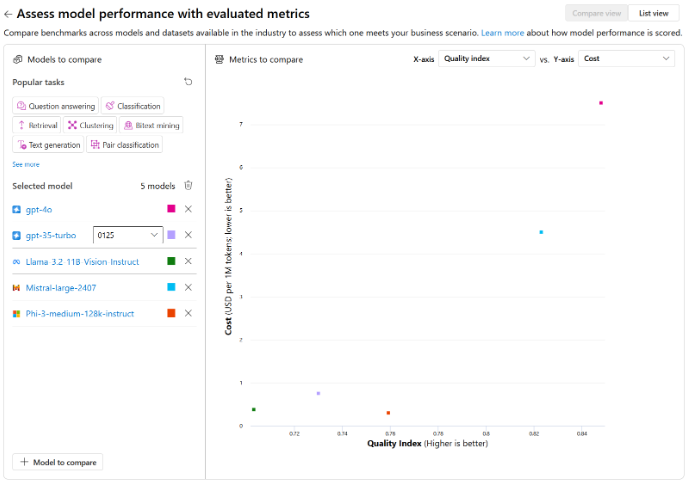This screenshot has width=687, height=485.
Task: Remove Mistral-large-2407 with its X icon
Action: (188, 287)
